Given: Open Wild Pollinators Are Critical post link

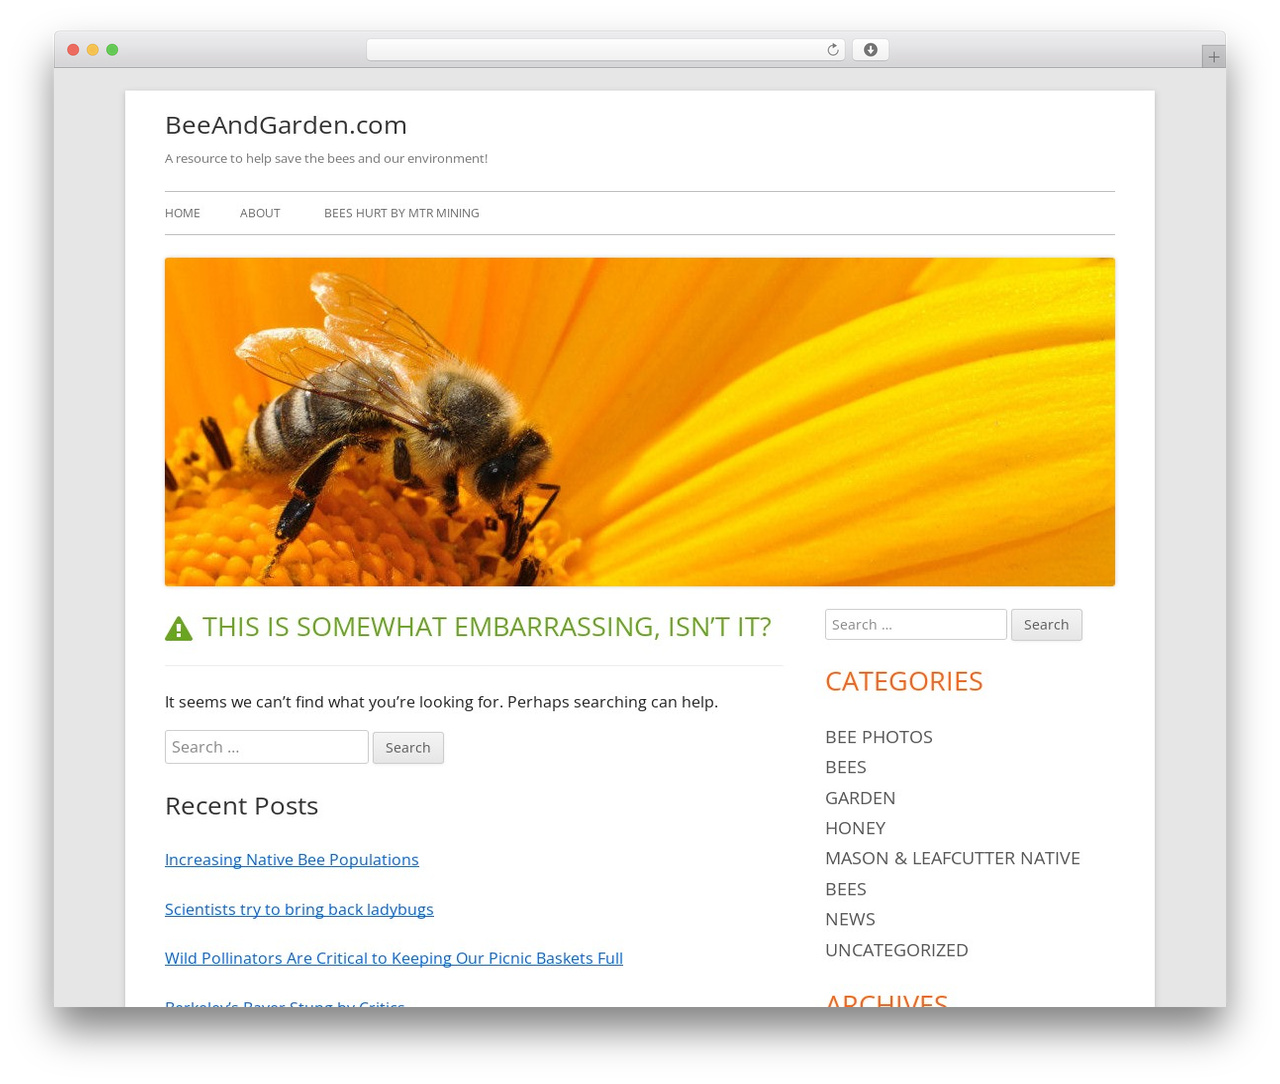Looking at the screenshot, I should tap(394, 958).
